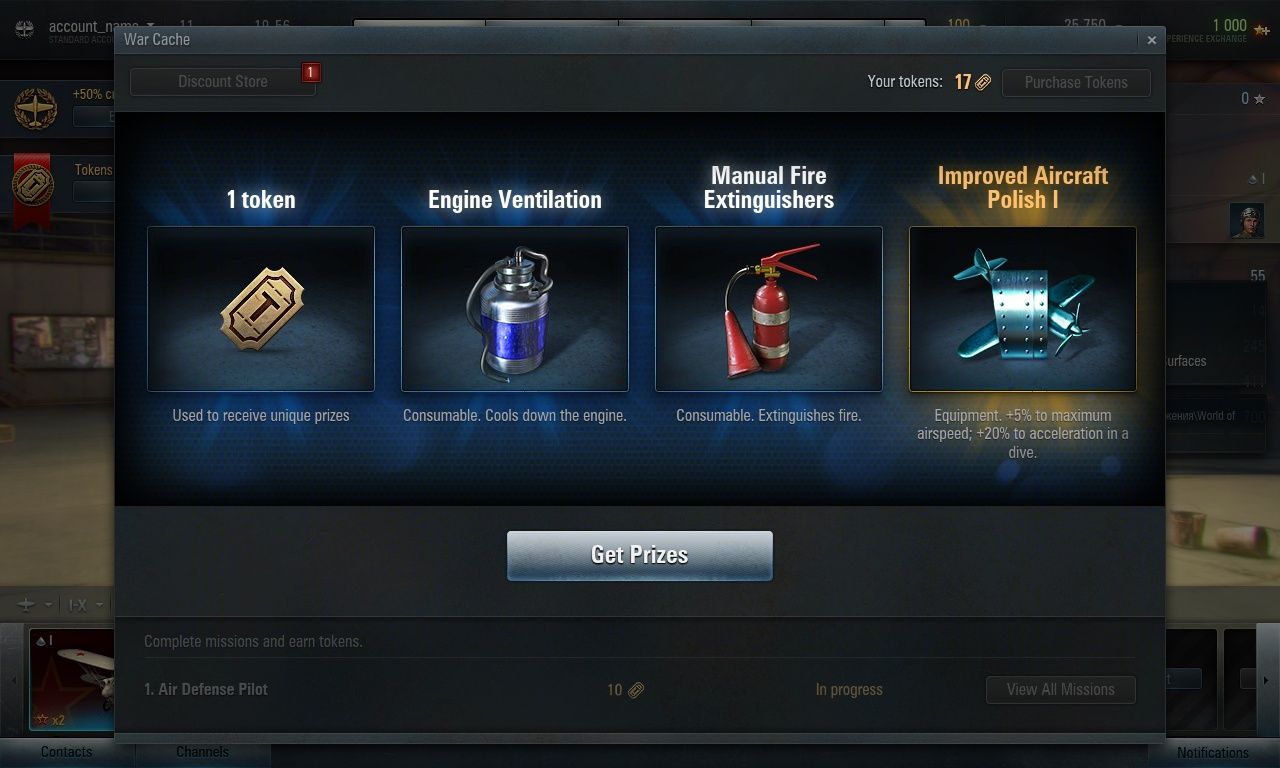1280x768 pixels.
Task: Open the Notifications panel
Action: [1212, 752]
